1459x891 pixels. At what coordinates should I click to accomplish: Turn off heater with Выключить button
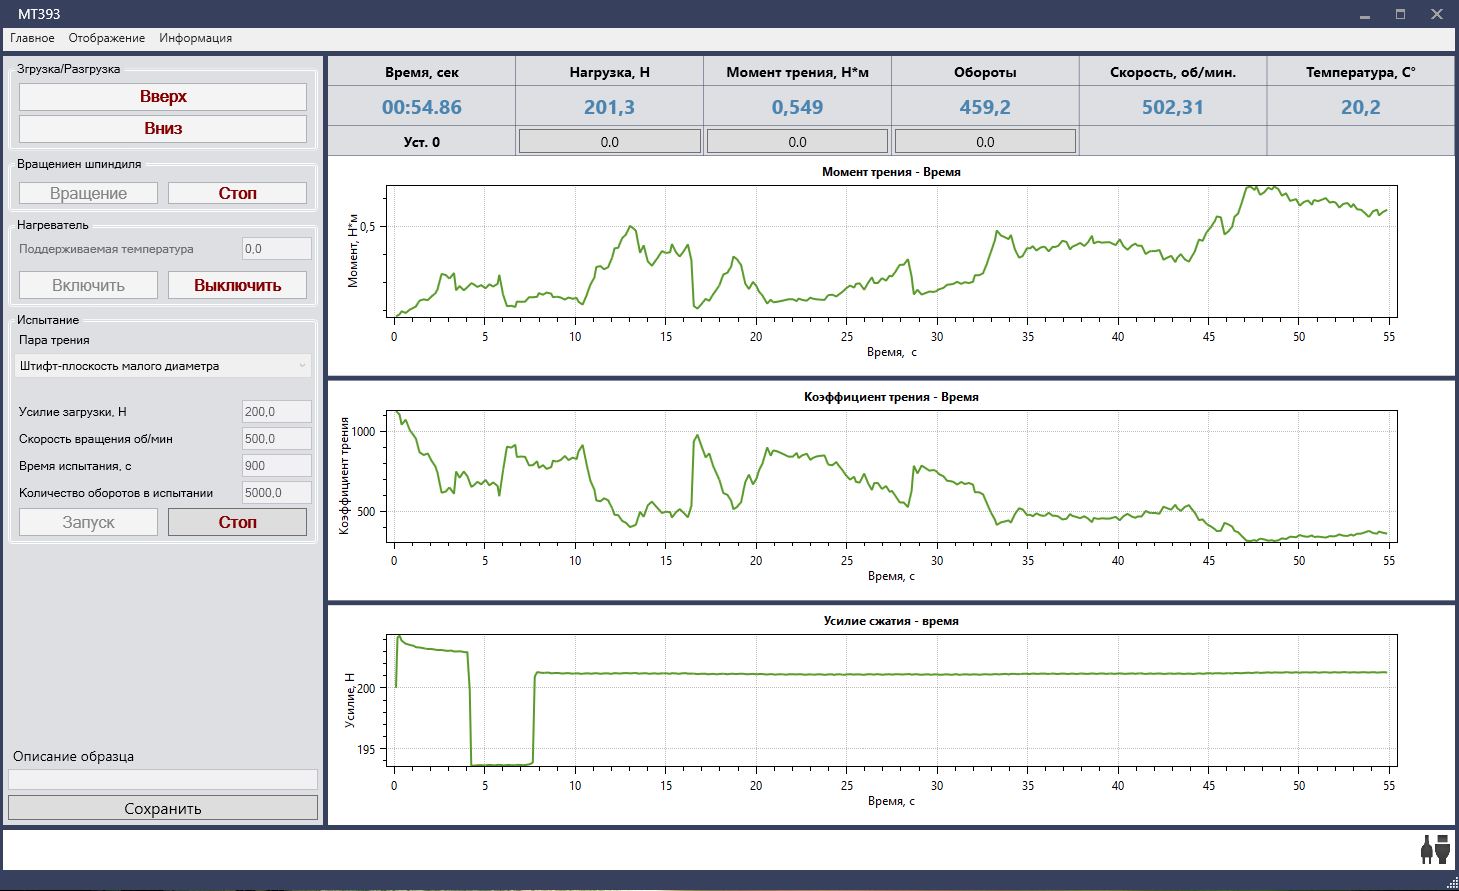[x=237, y=285]
